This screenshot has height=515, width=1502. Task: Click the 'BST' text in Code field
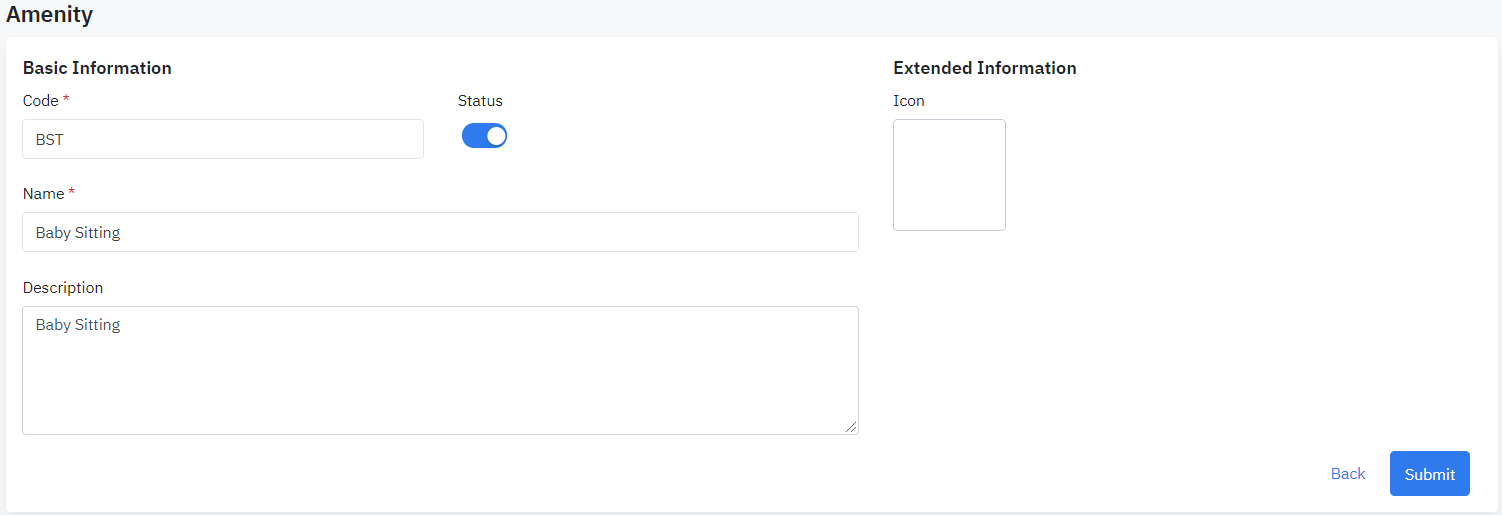tap(50, 140)
